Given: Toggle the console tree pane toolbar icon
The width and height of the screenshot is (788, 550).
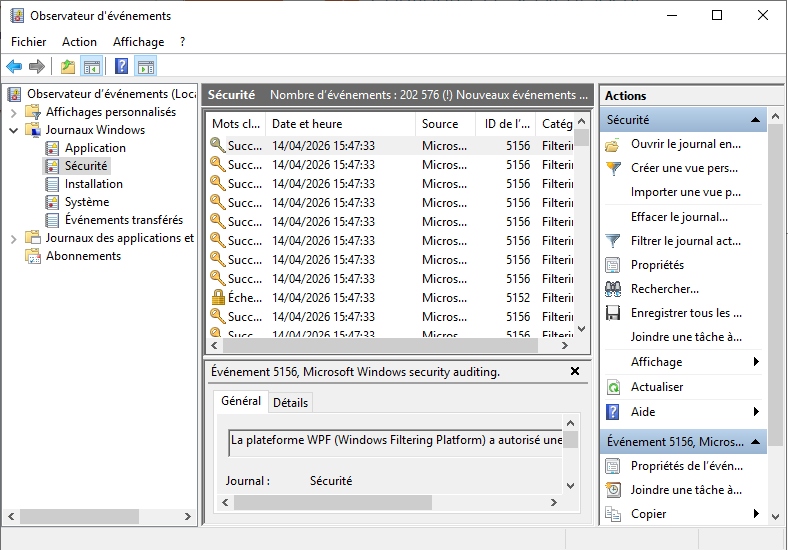Looking at the screenshot, I should (x=91, y=66).
